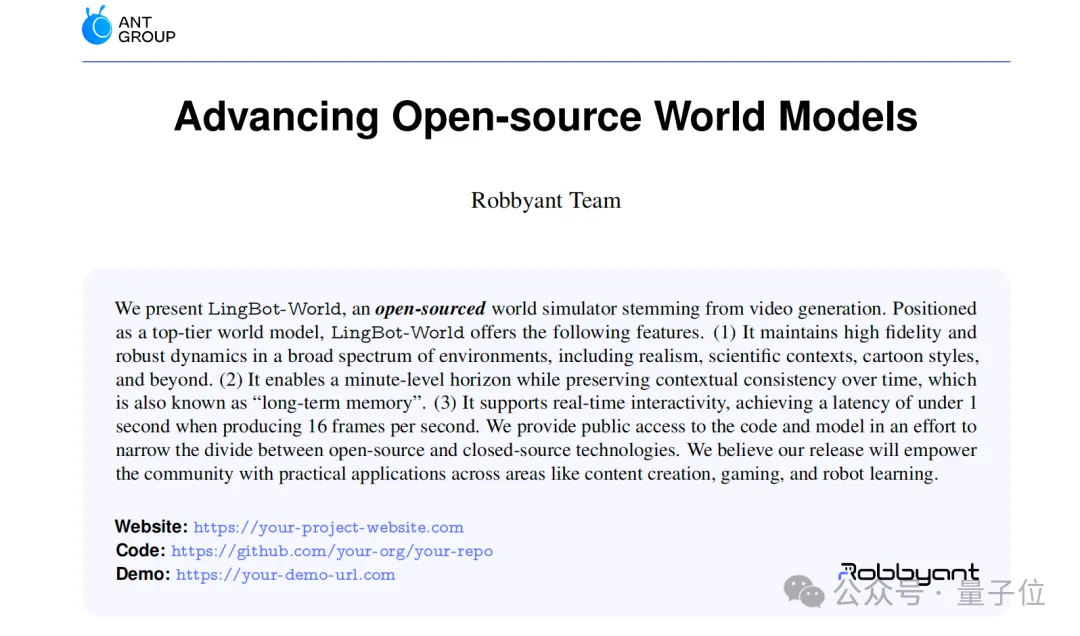The image size is (1080, 636).
Task: Open the GitHub your-org/your-repo code link
Action: point(331,551)
